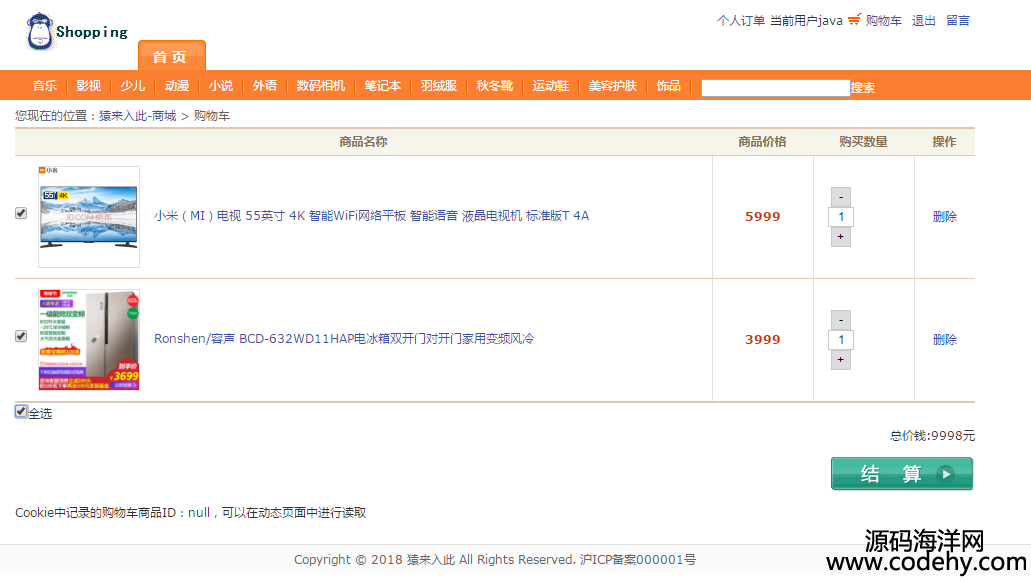Click the 商品价格 column header
Screen dimensions: 1031x582
point(762,141)
